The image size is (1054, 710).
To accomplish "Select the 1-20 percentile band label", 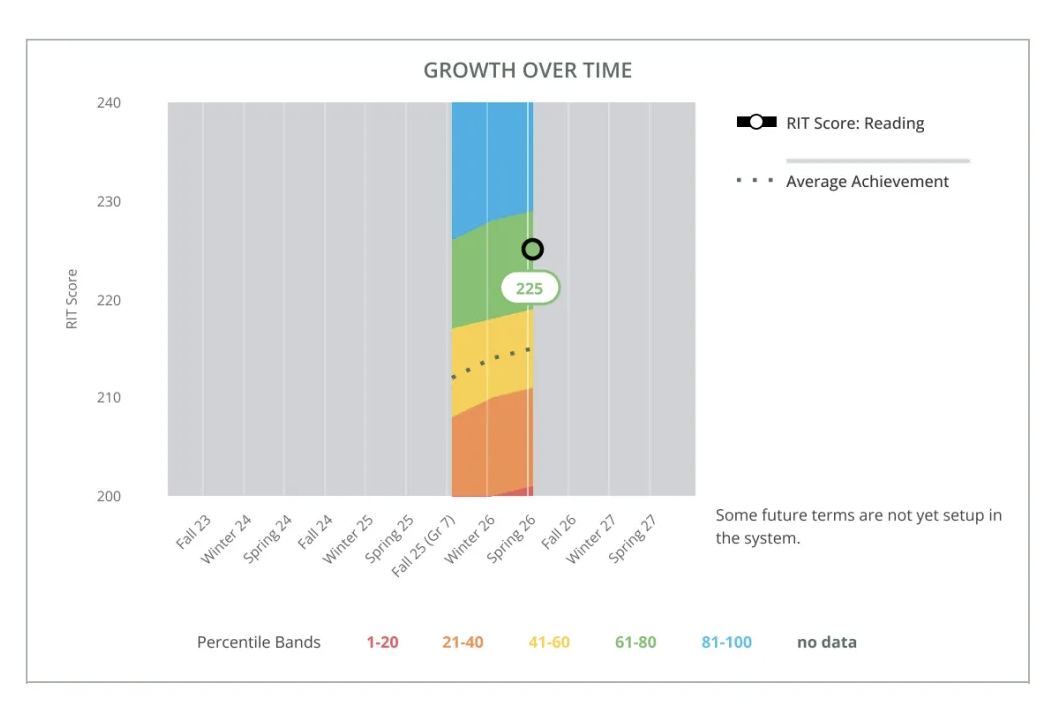I will (x=382, y=642).
